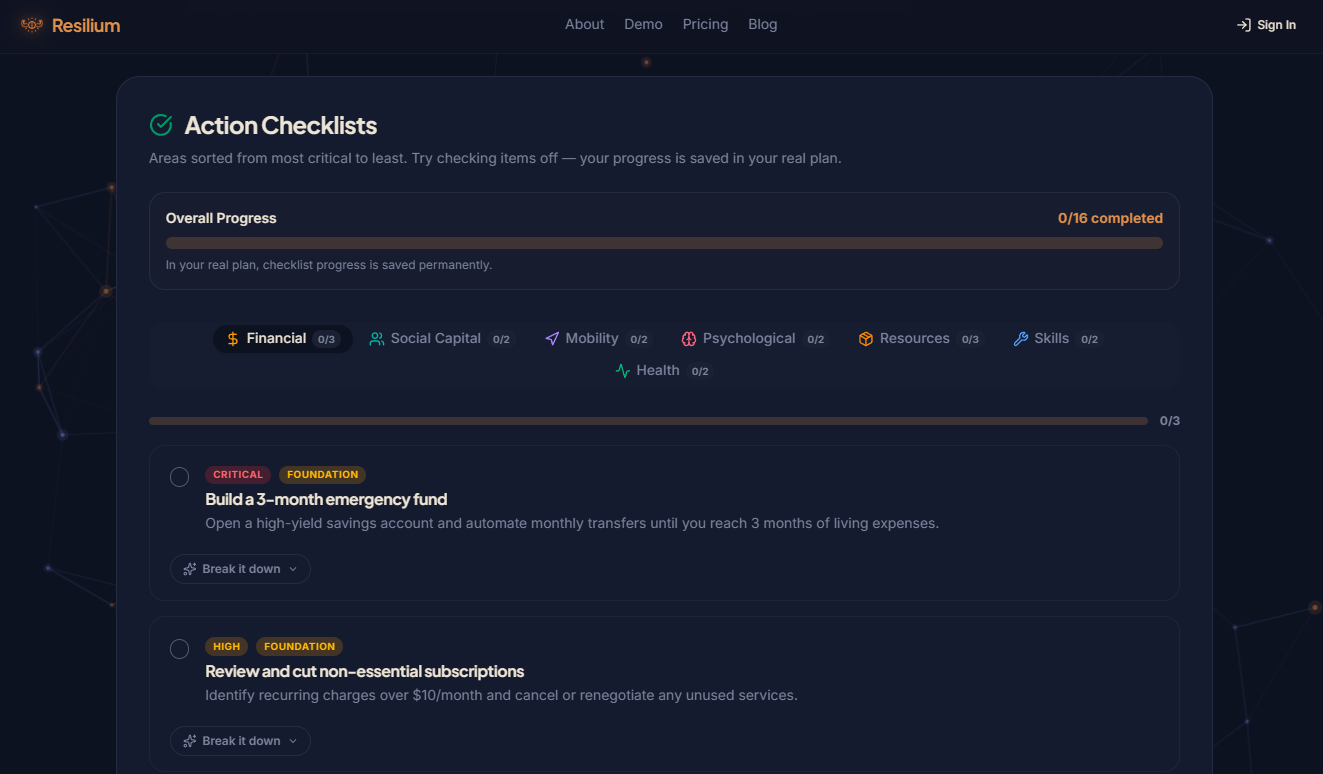
Task: Click sparkle icon on subscriptions card
Action: (x=190, y=741)
